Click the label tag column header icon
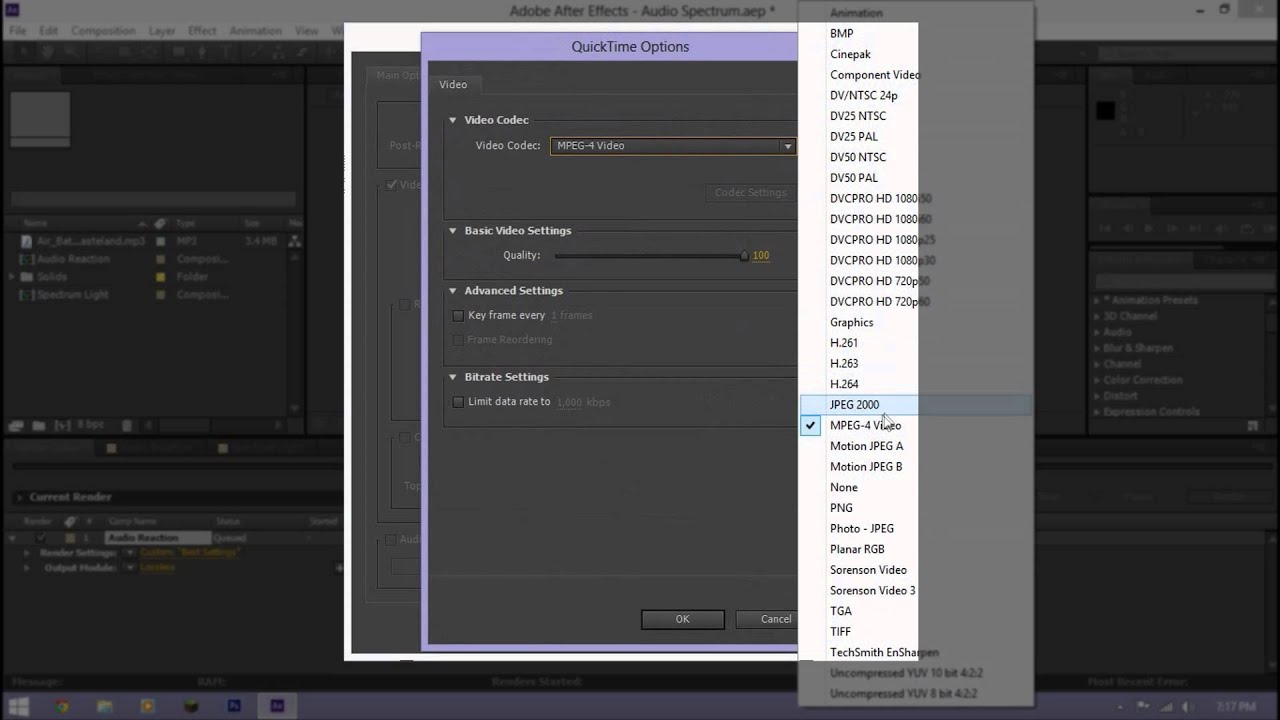Screen dimensions: 1280x720 click(x=158, y=223)
